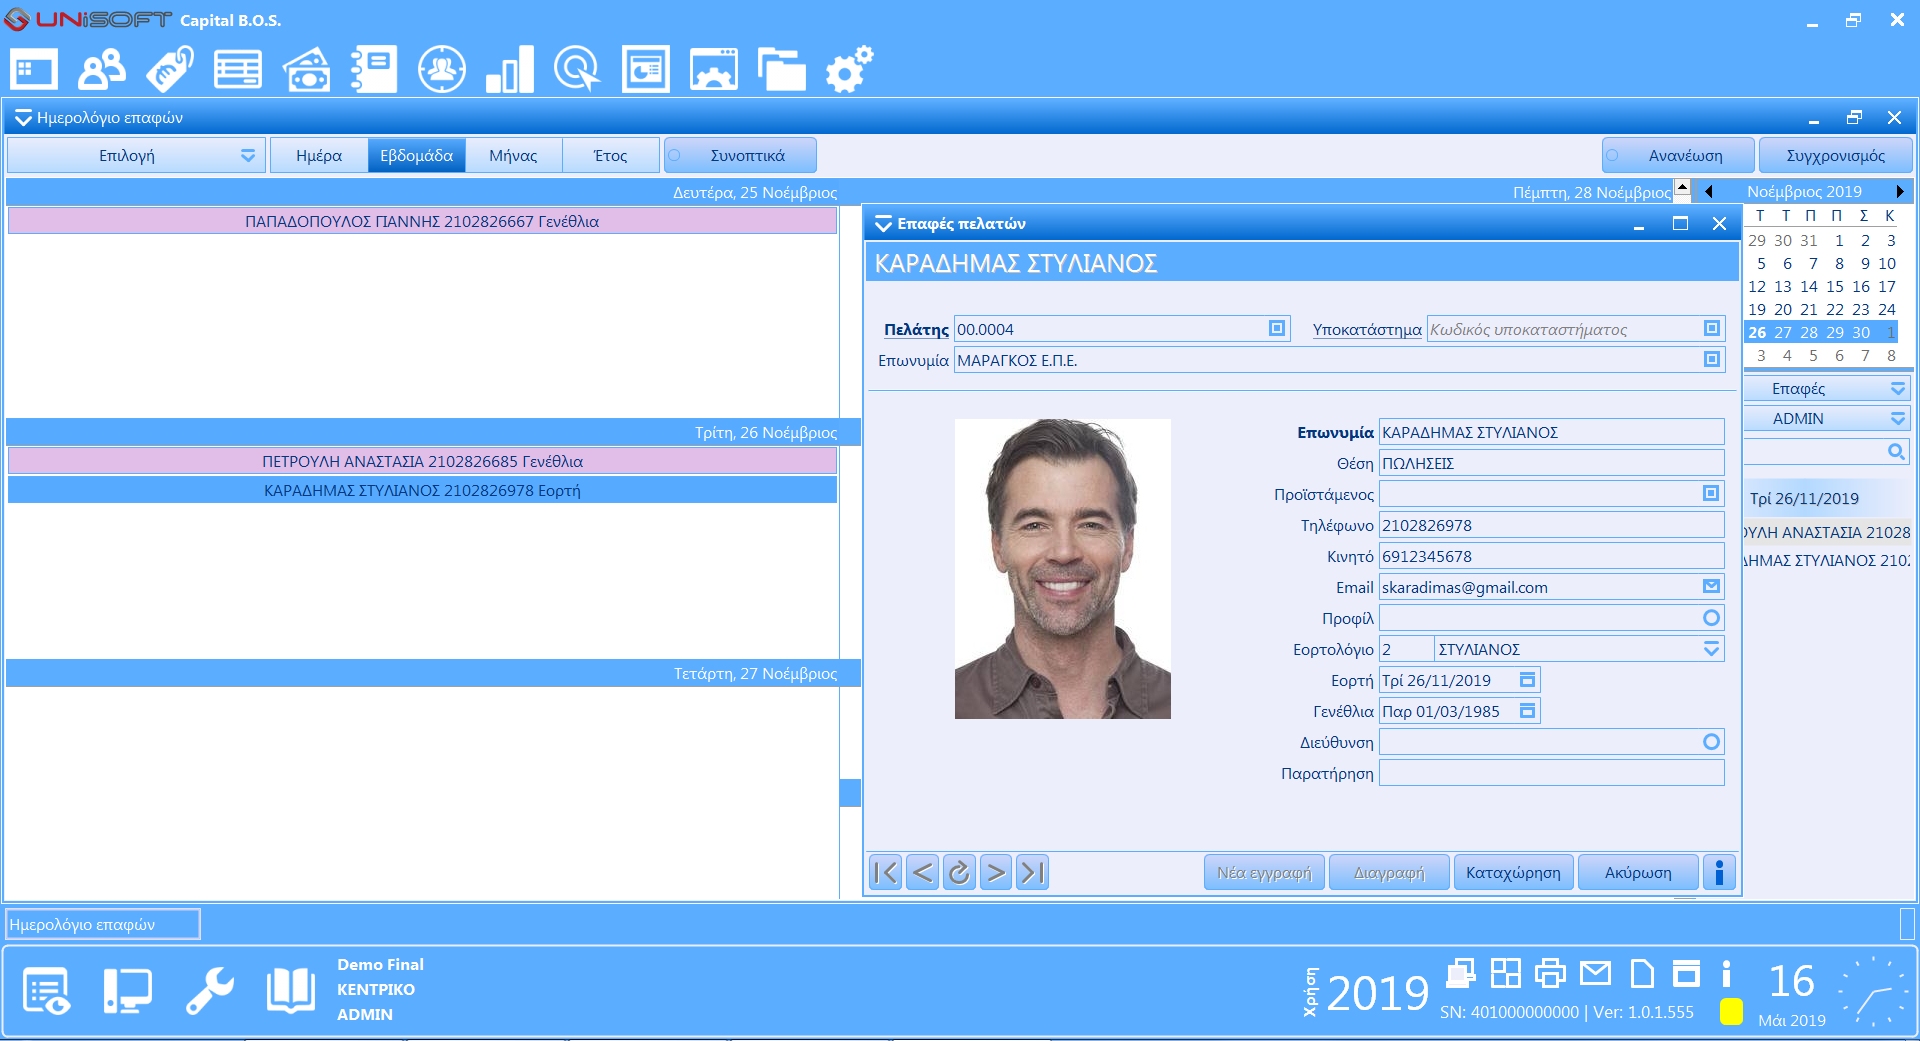Open the Προϊστάμενος lookup button
1920x1041 pixels.
pyautogui.click(x=1711, y=494)
